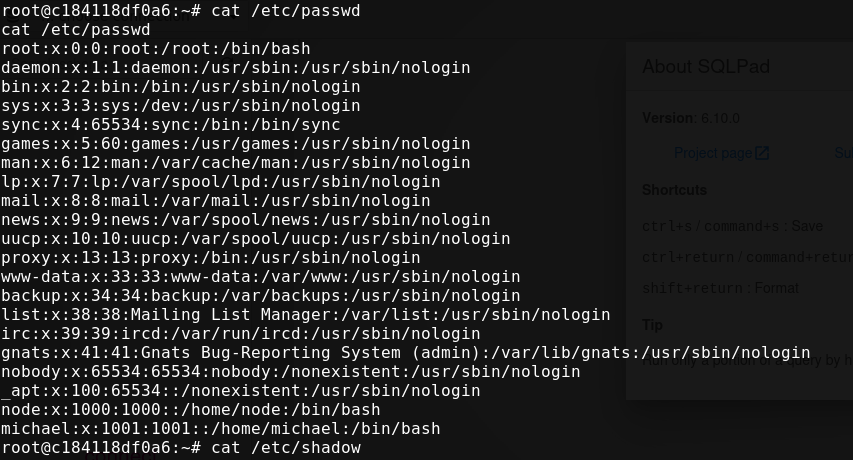The image size is (853, 460).
Task: Click the Mailing List Manager entry
Action: (x=306, y=314)
